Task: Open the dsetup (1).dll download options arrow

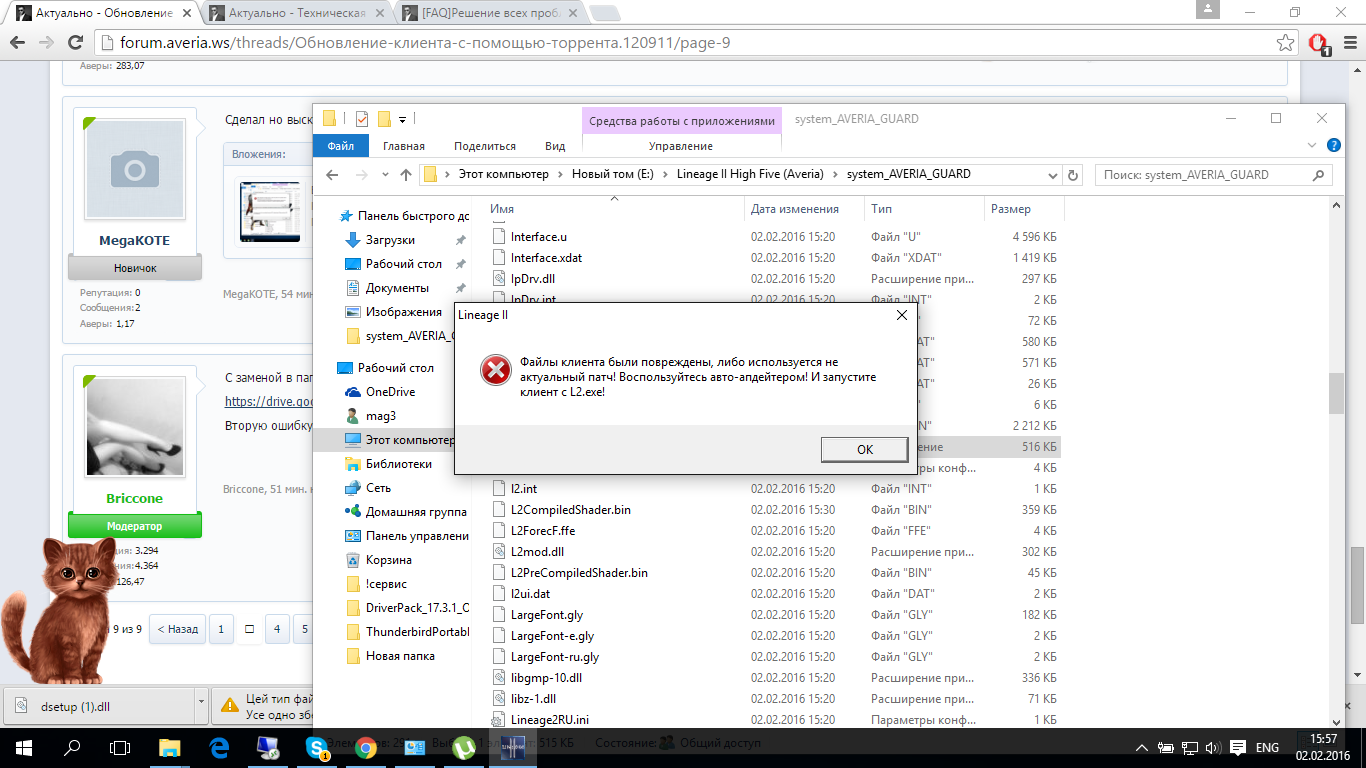Action: (x=200, y=705)
